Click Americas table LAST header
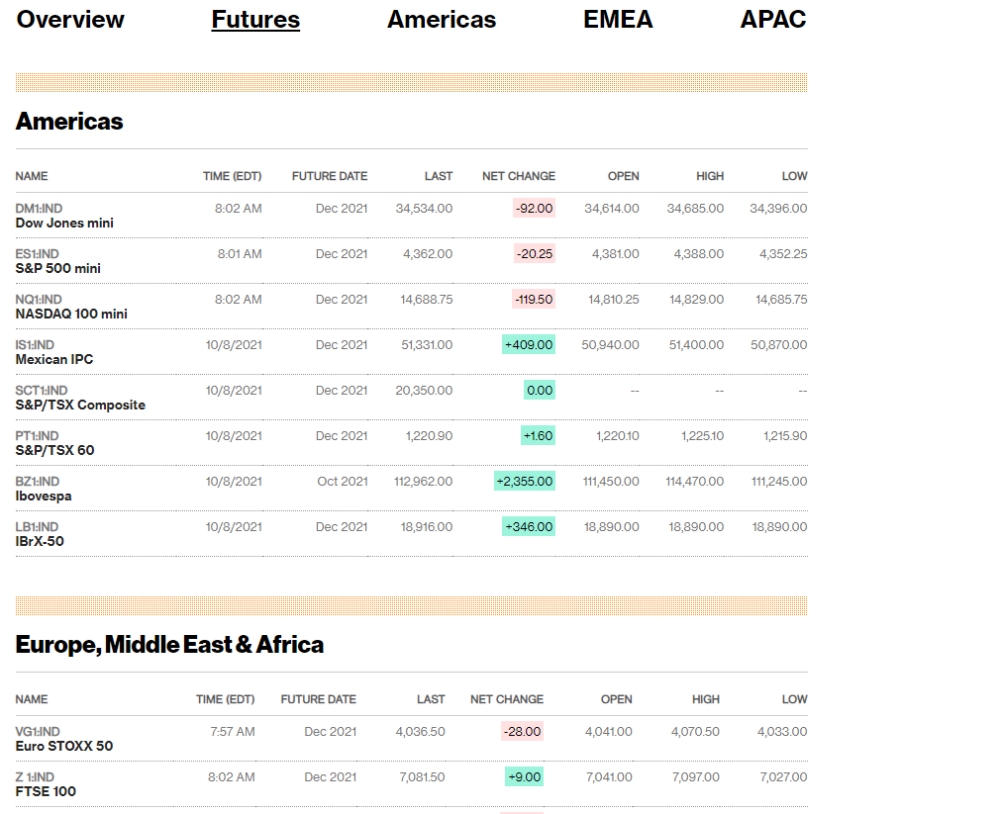Viewport: 1000px width, 814px height. tap(439, 176)
